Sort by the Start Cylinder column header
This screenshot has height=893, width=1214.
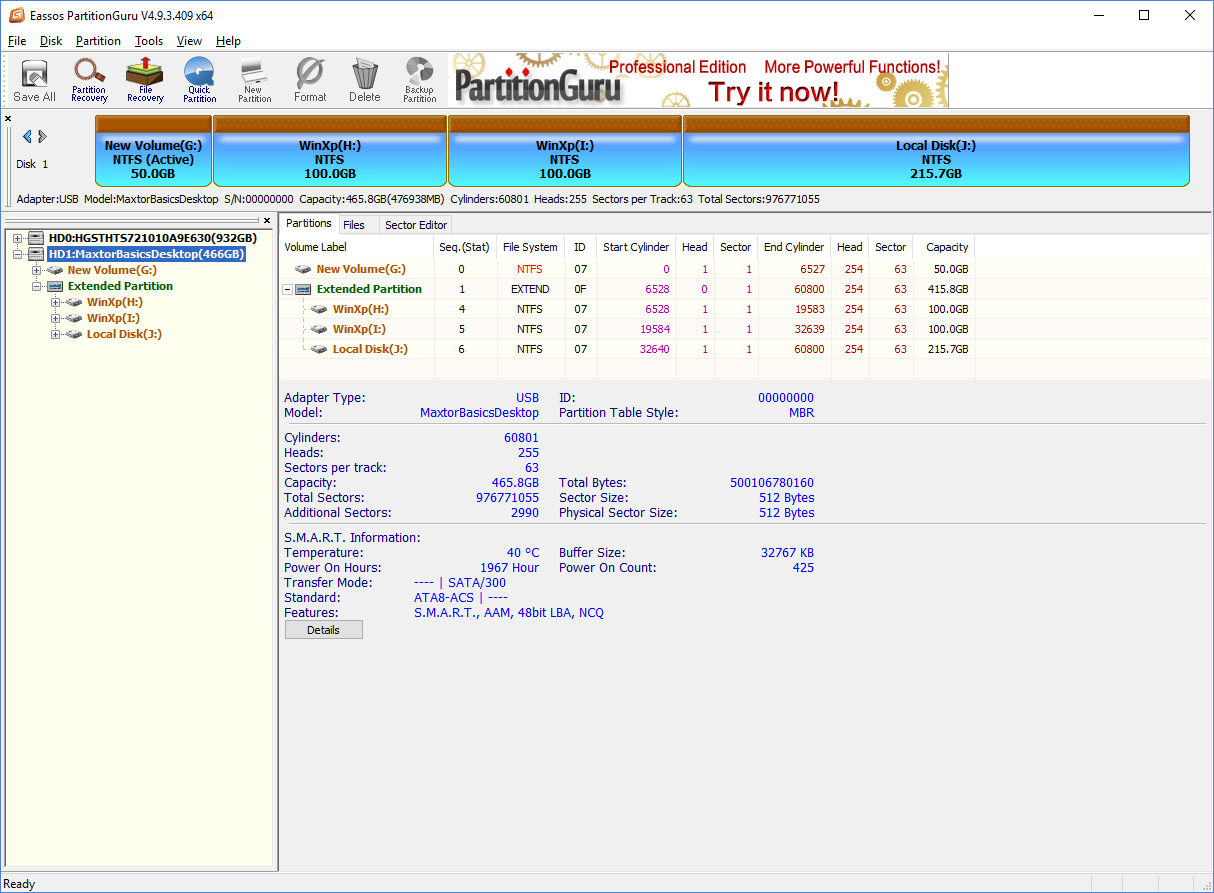click(x=636, y=247)
